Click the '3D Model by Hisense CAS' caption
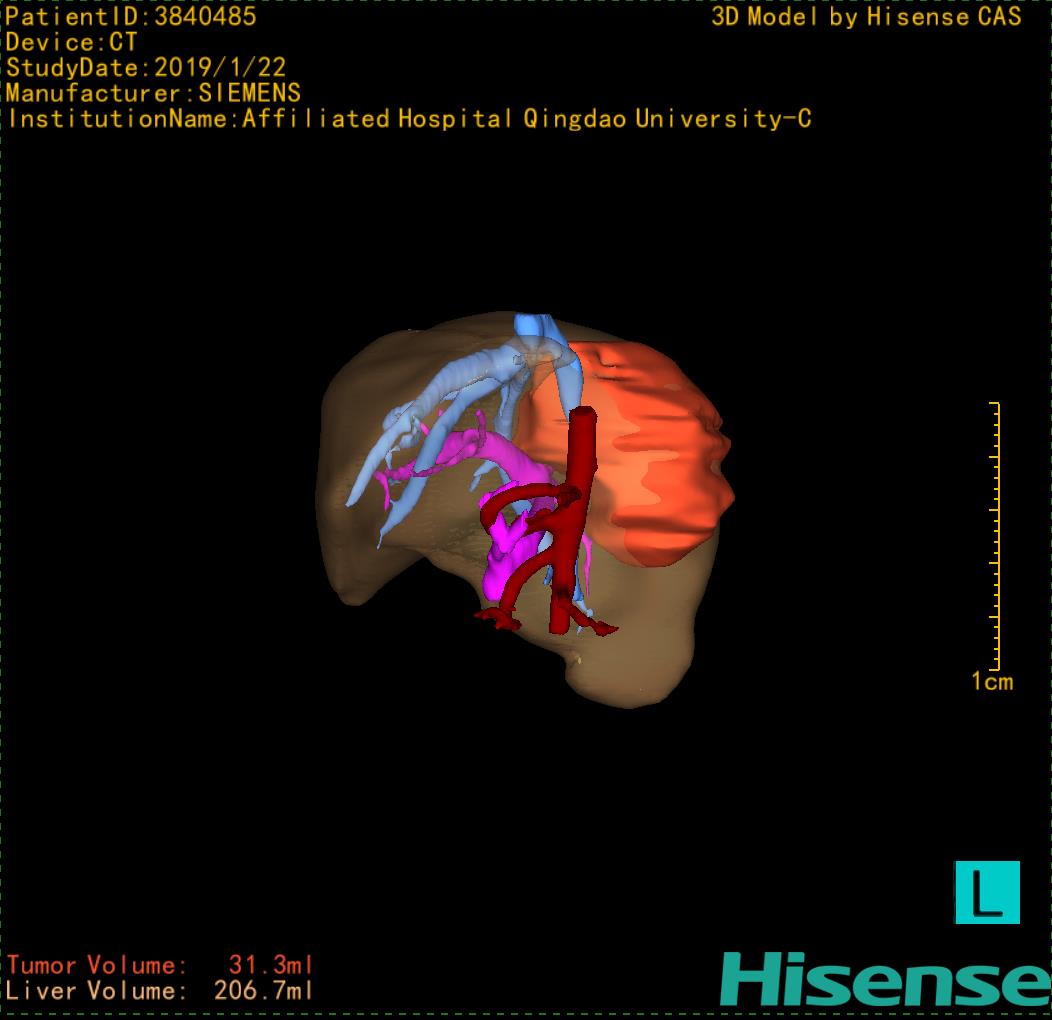This screenshot has height=1020, width=1052. (x=866, y=17)
